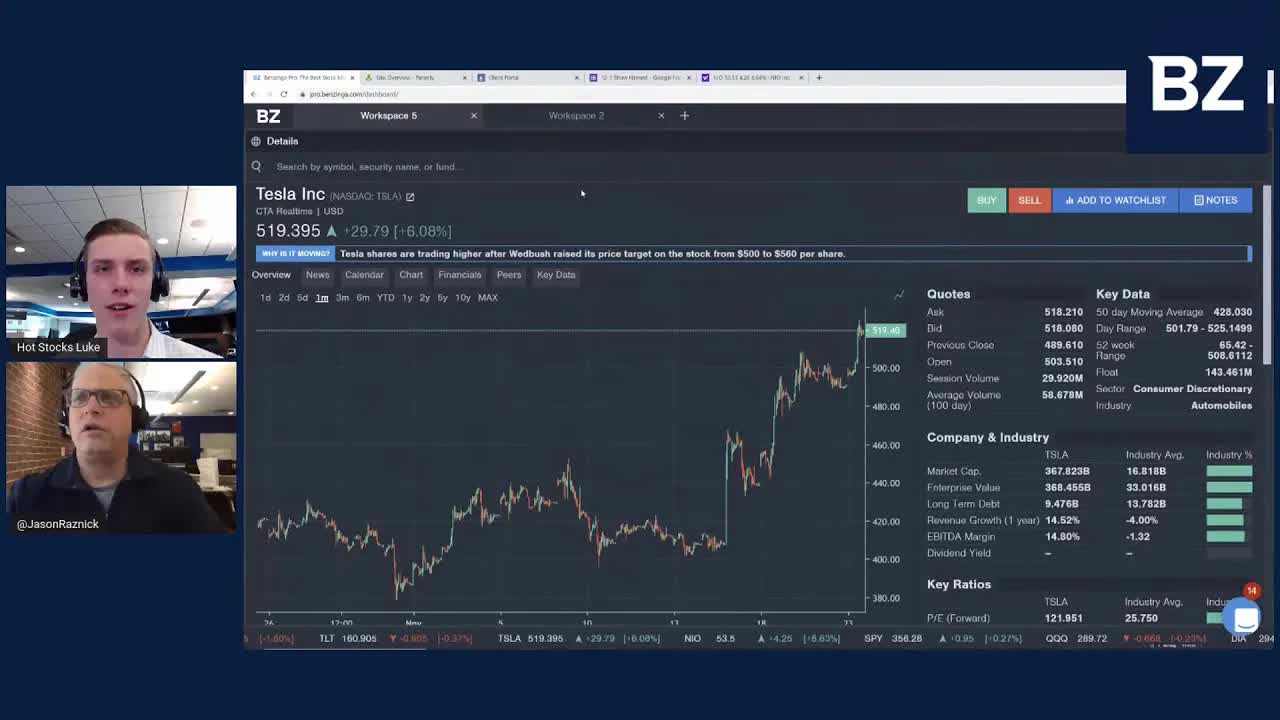Open the chat bubble widget
The image size is (1280, 720).
[1245, 620]
